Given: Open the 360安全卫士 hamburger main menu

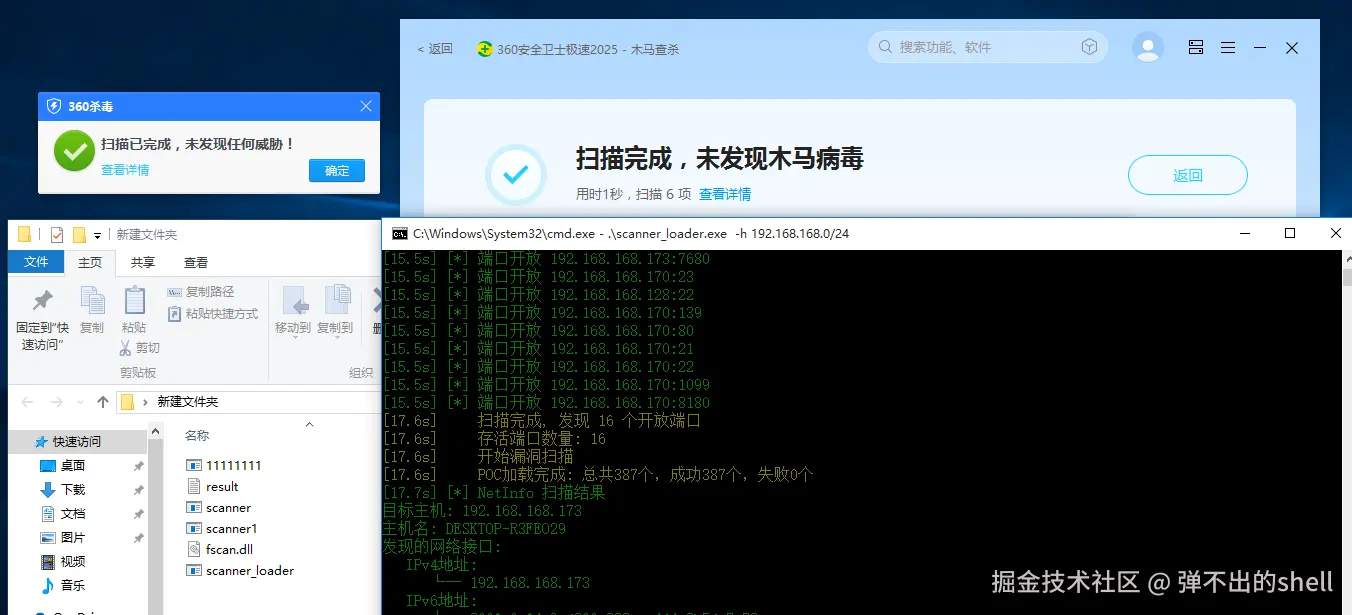Looking at the screenshot, I should point(1228,47).
